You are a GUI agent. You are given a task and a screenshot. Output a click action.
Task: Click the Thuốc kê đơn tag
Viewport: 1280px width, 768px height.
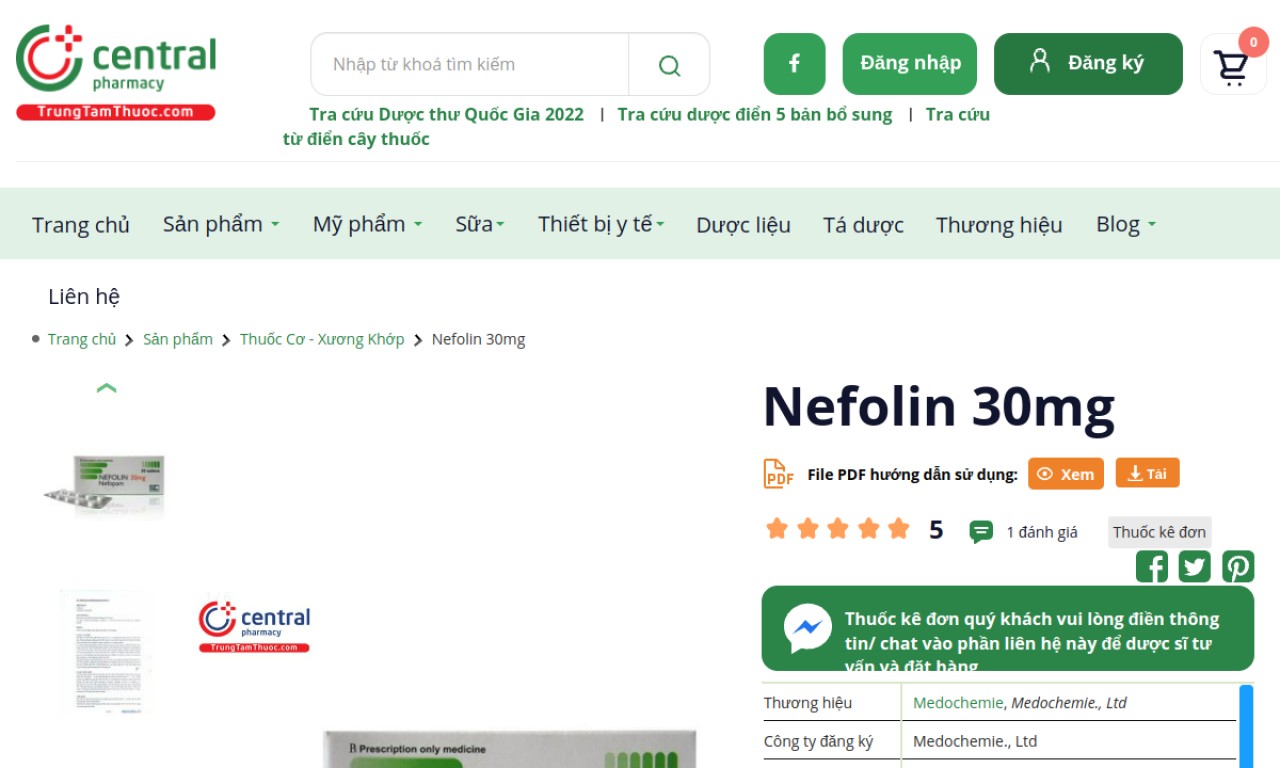pyautogui.click(x=1159, y=532)
